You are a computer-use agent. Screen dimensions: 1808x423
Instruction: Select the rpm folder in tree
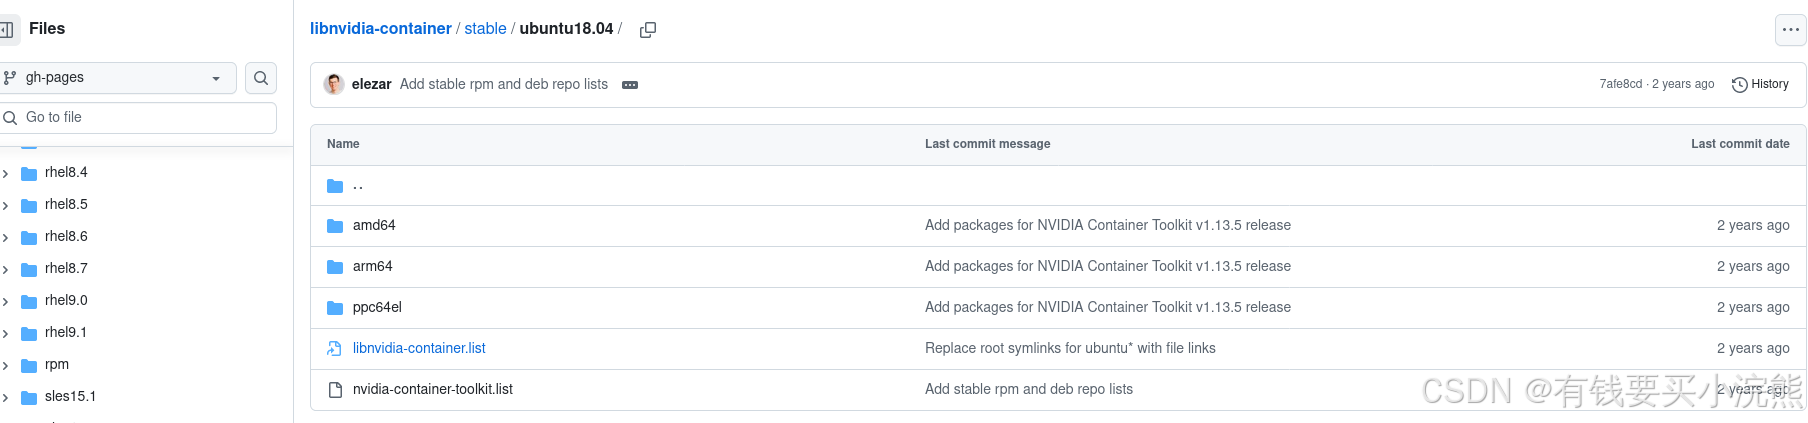click(x=57, y=365)
